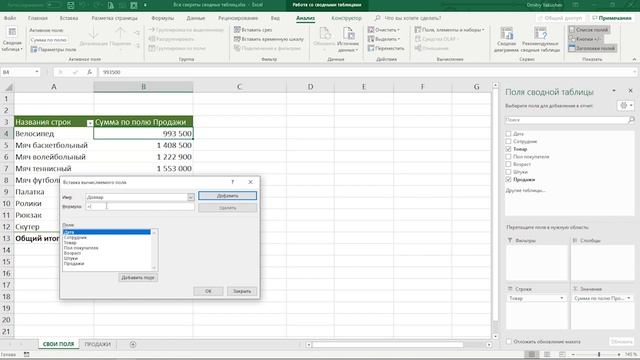The width and height of the screenshot is (640, 360).
Task: Switch to Page Break preview icon
Action: coord(562,354)
